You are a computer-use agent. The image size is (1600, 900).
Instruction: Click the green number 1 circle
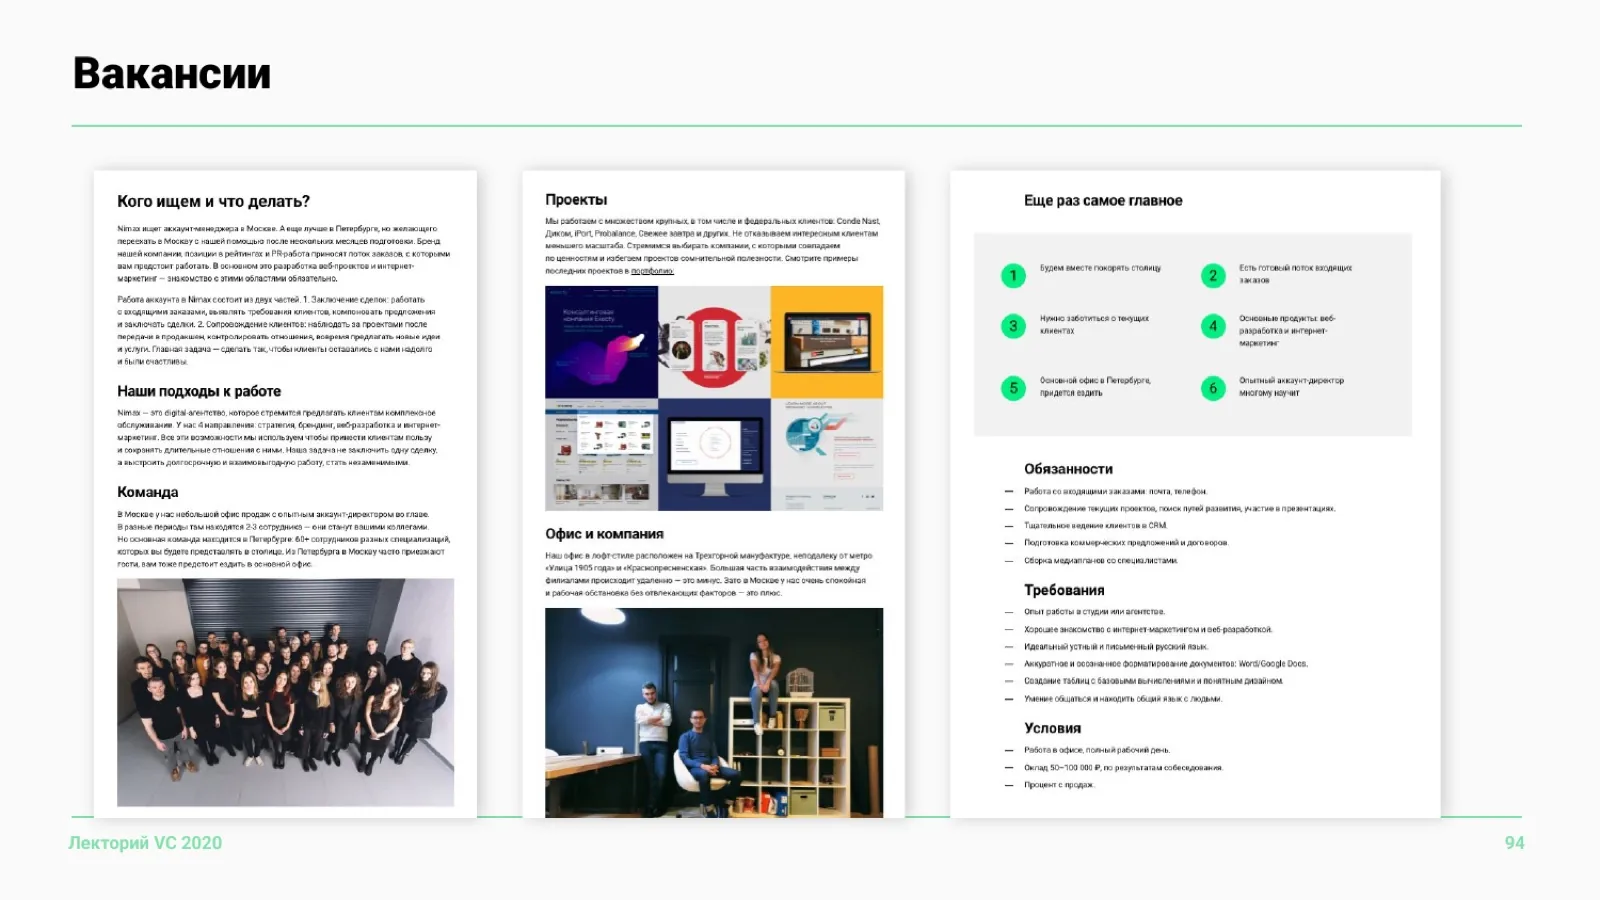click(1013, 275)
